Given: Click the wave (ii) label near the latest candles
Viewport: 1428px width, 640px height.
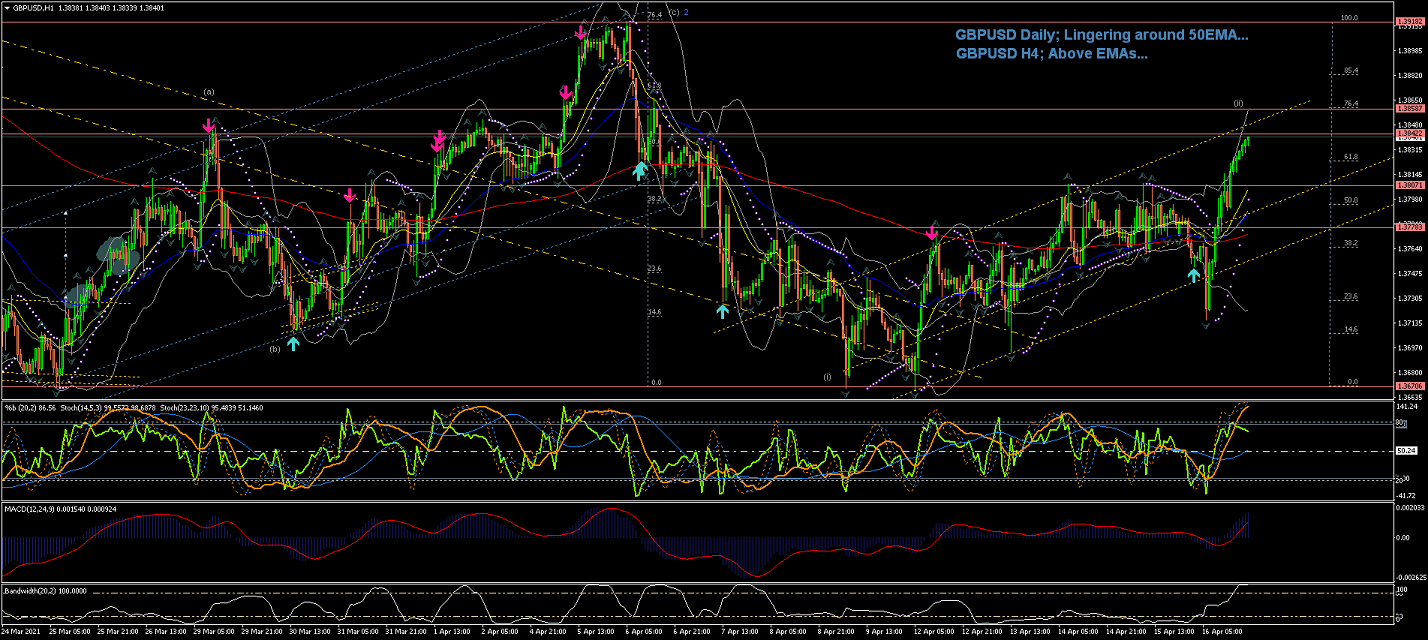Looking at the screenshot, I should point(1238,103).
